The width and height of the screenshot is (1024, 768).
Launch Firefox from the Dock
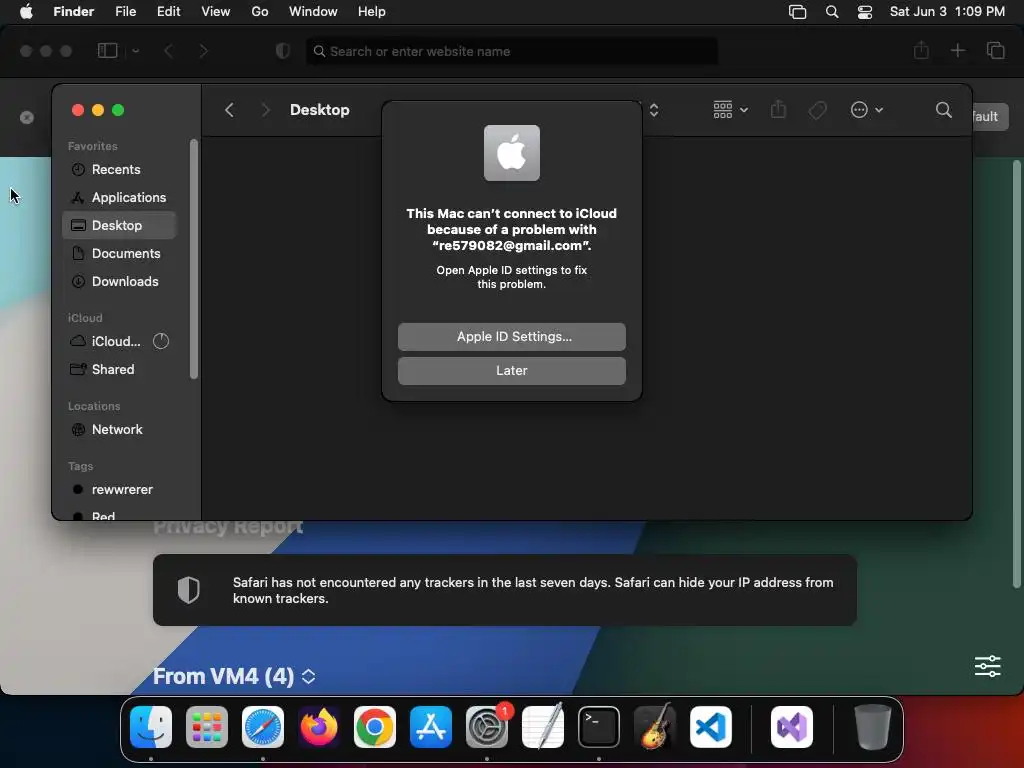pos(319,727)
